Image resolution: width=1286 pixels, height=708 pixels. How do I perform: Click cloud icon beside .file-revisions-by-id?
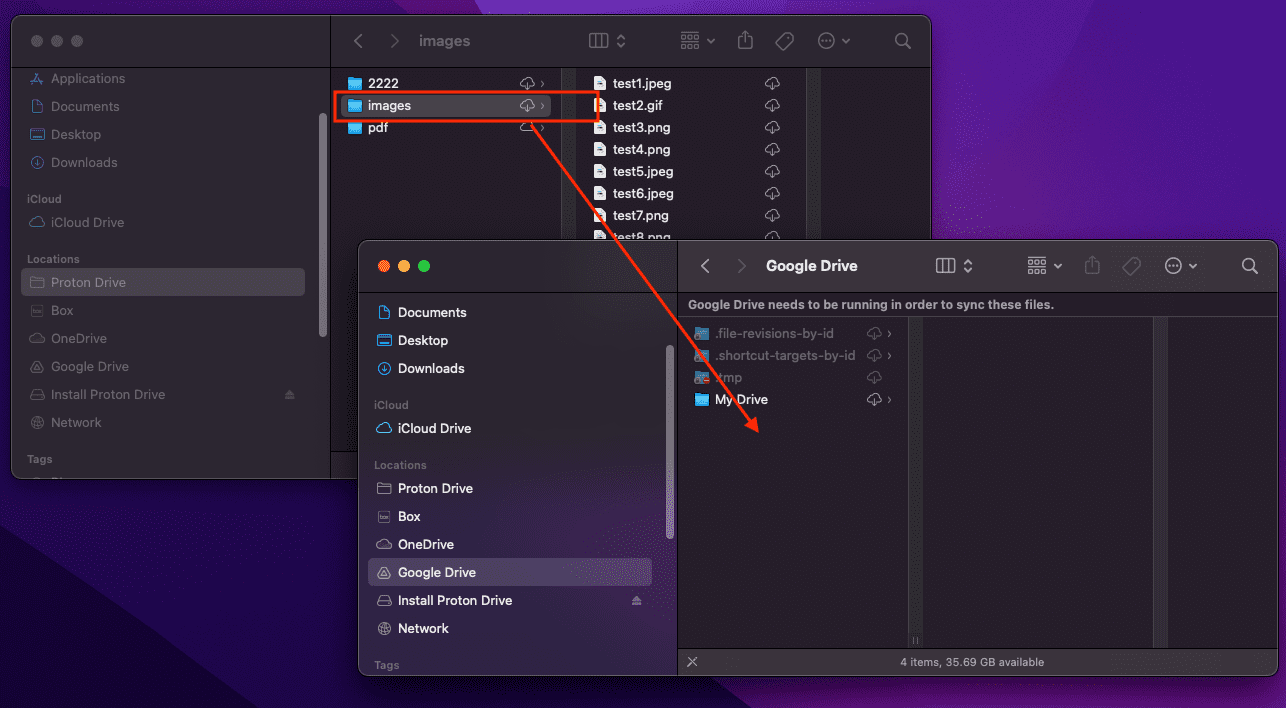coord(874,333)
